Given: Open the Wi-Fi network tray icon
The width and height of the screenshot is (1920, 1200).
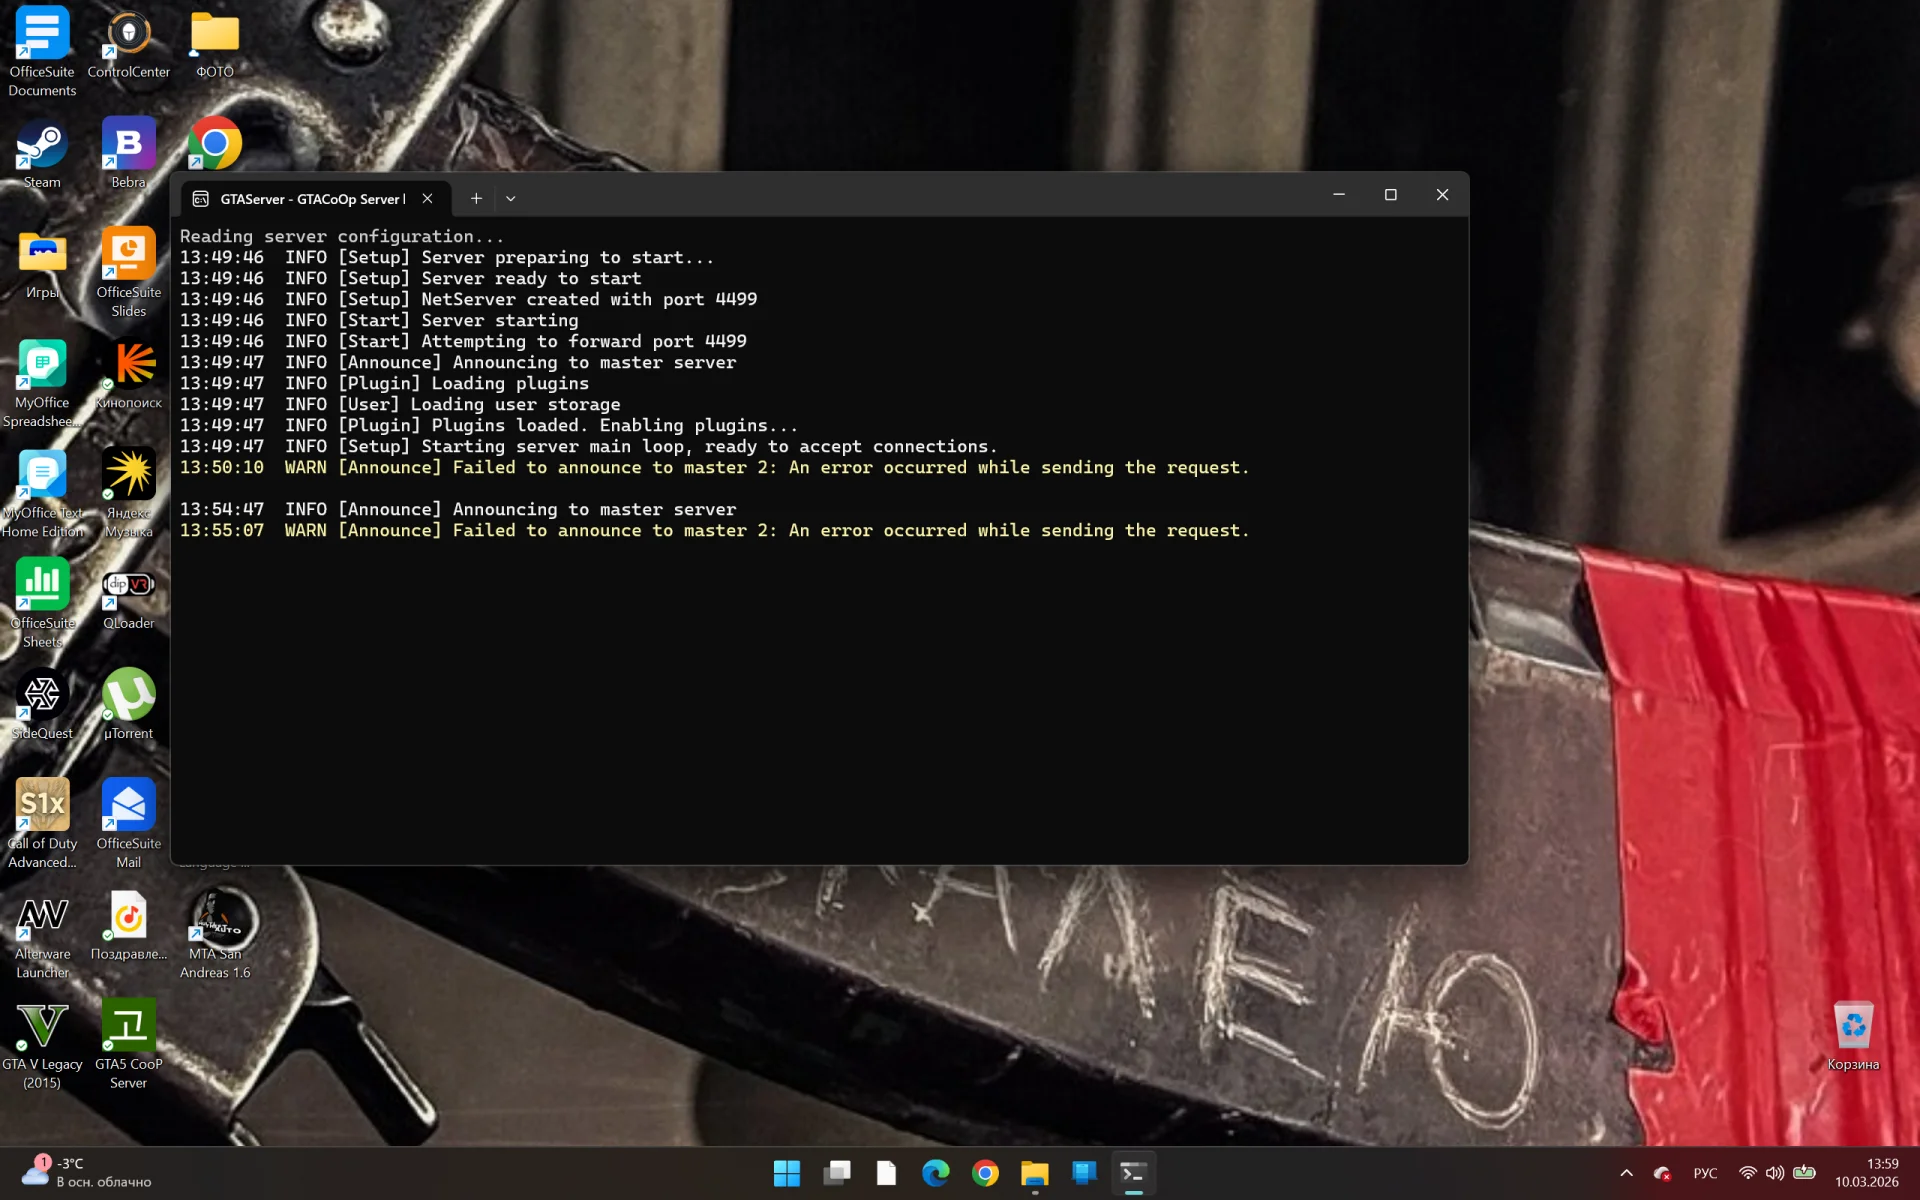Looking at the screenshot, I should tap(1747, 1173).
